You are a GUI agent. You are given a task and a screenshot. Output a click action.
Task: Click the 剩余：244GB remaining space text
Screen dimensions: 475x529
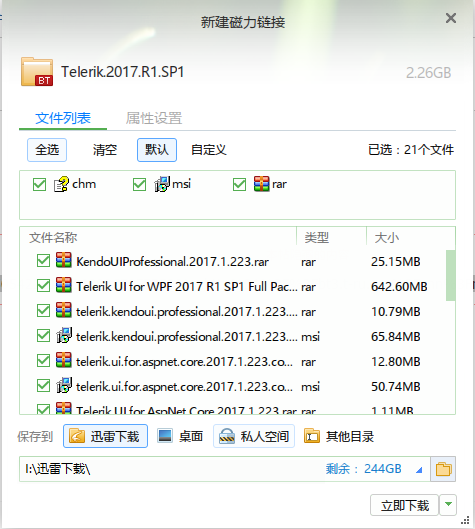pos(364,469)
